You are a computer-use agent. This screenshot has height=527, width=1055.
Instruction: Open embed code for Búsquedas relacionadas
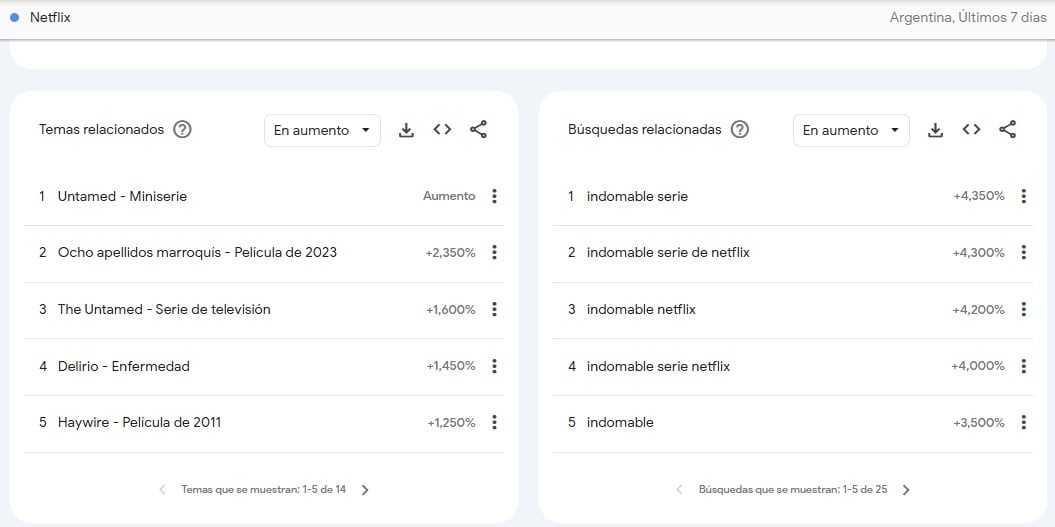(x=971, y=129)
